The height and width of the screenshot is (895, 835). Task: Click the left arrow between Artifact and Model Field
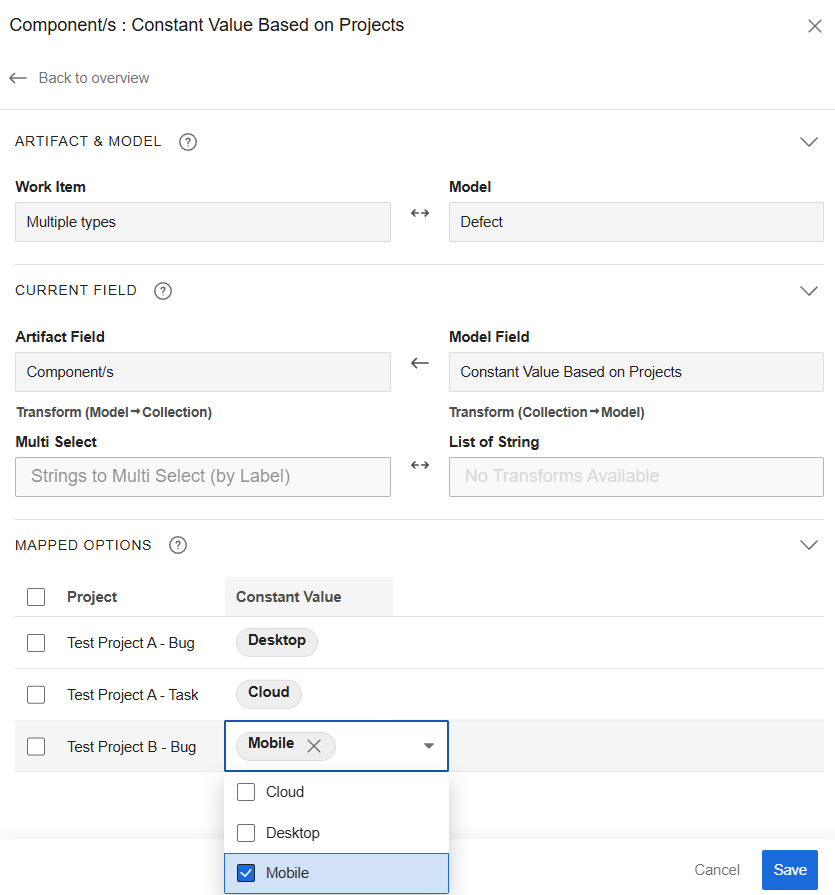tap(420, 363)
